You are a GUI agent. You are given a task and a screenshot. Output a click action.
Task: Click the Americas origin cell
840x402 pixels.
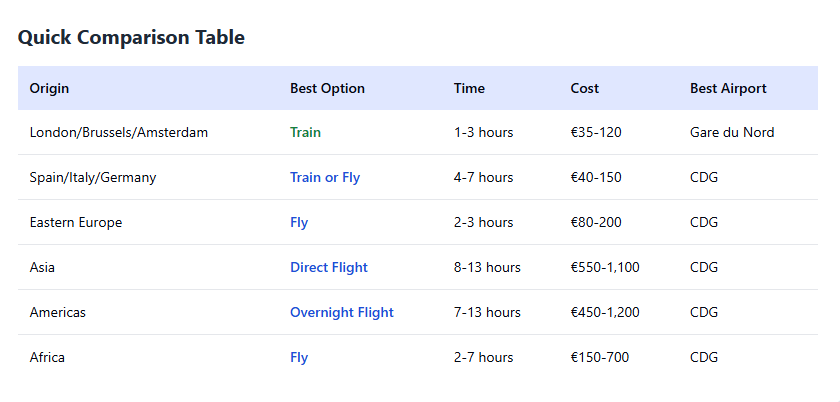click(x=58, y=312)
